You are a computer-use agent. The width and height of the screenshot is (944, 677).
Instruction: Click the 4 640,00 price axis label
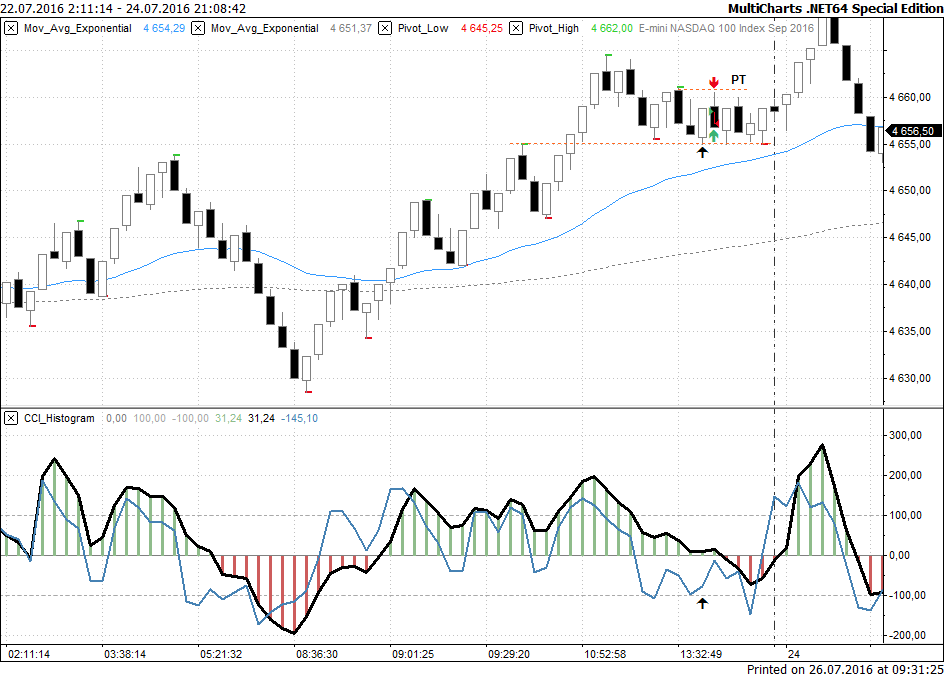coord(910,285)
